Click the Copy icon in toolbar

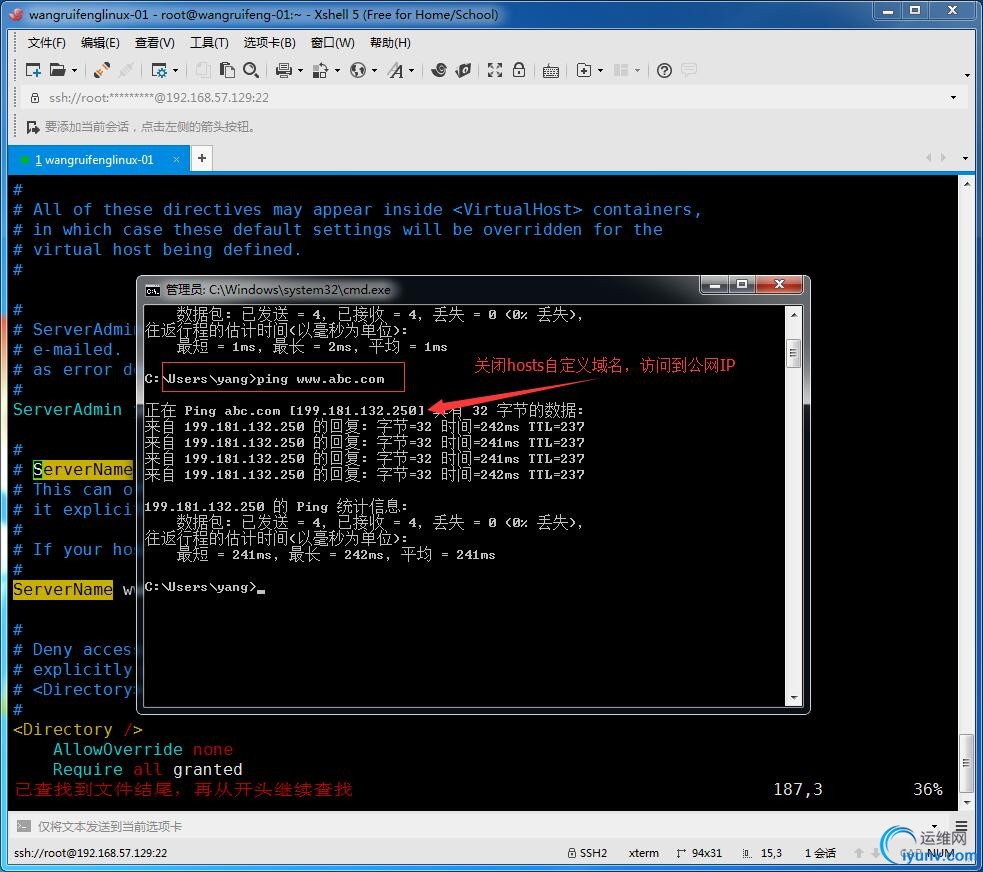tap(202, 70)
